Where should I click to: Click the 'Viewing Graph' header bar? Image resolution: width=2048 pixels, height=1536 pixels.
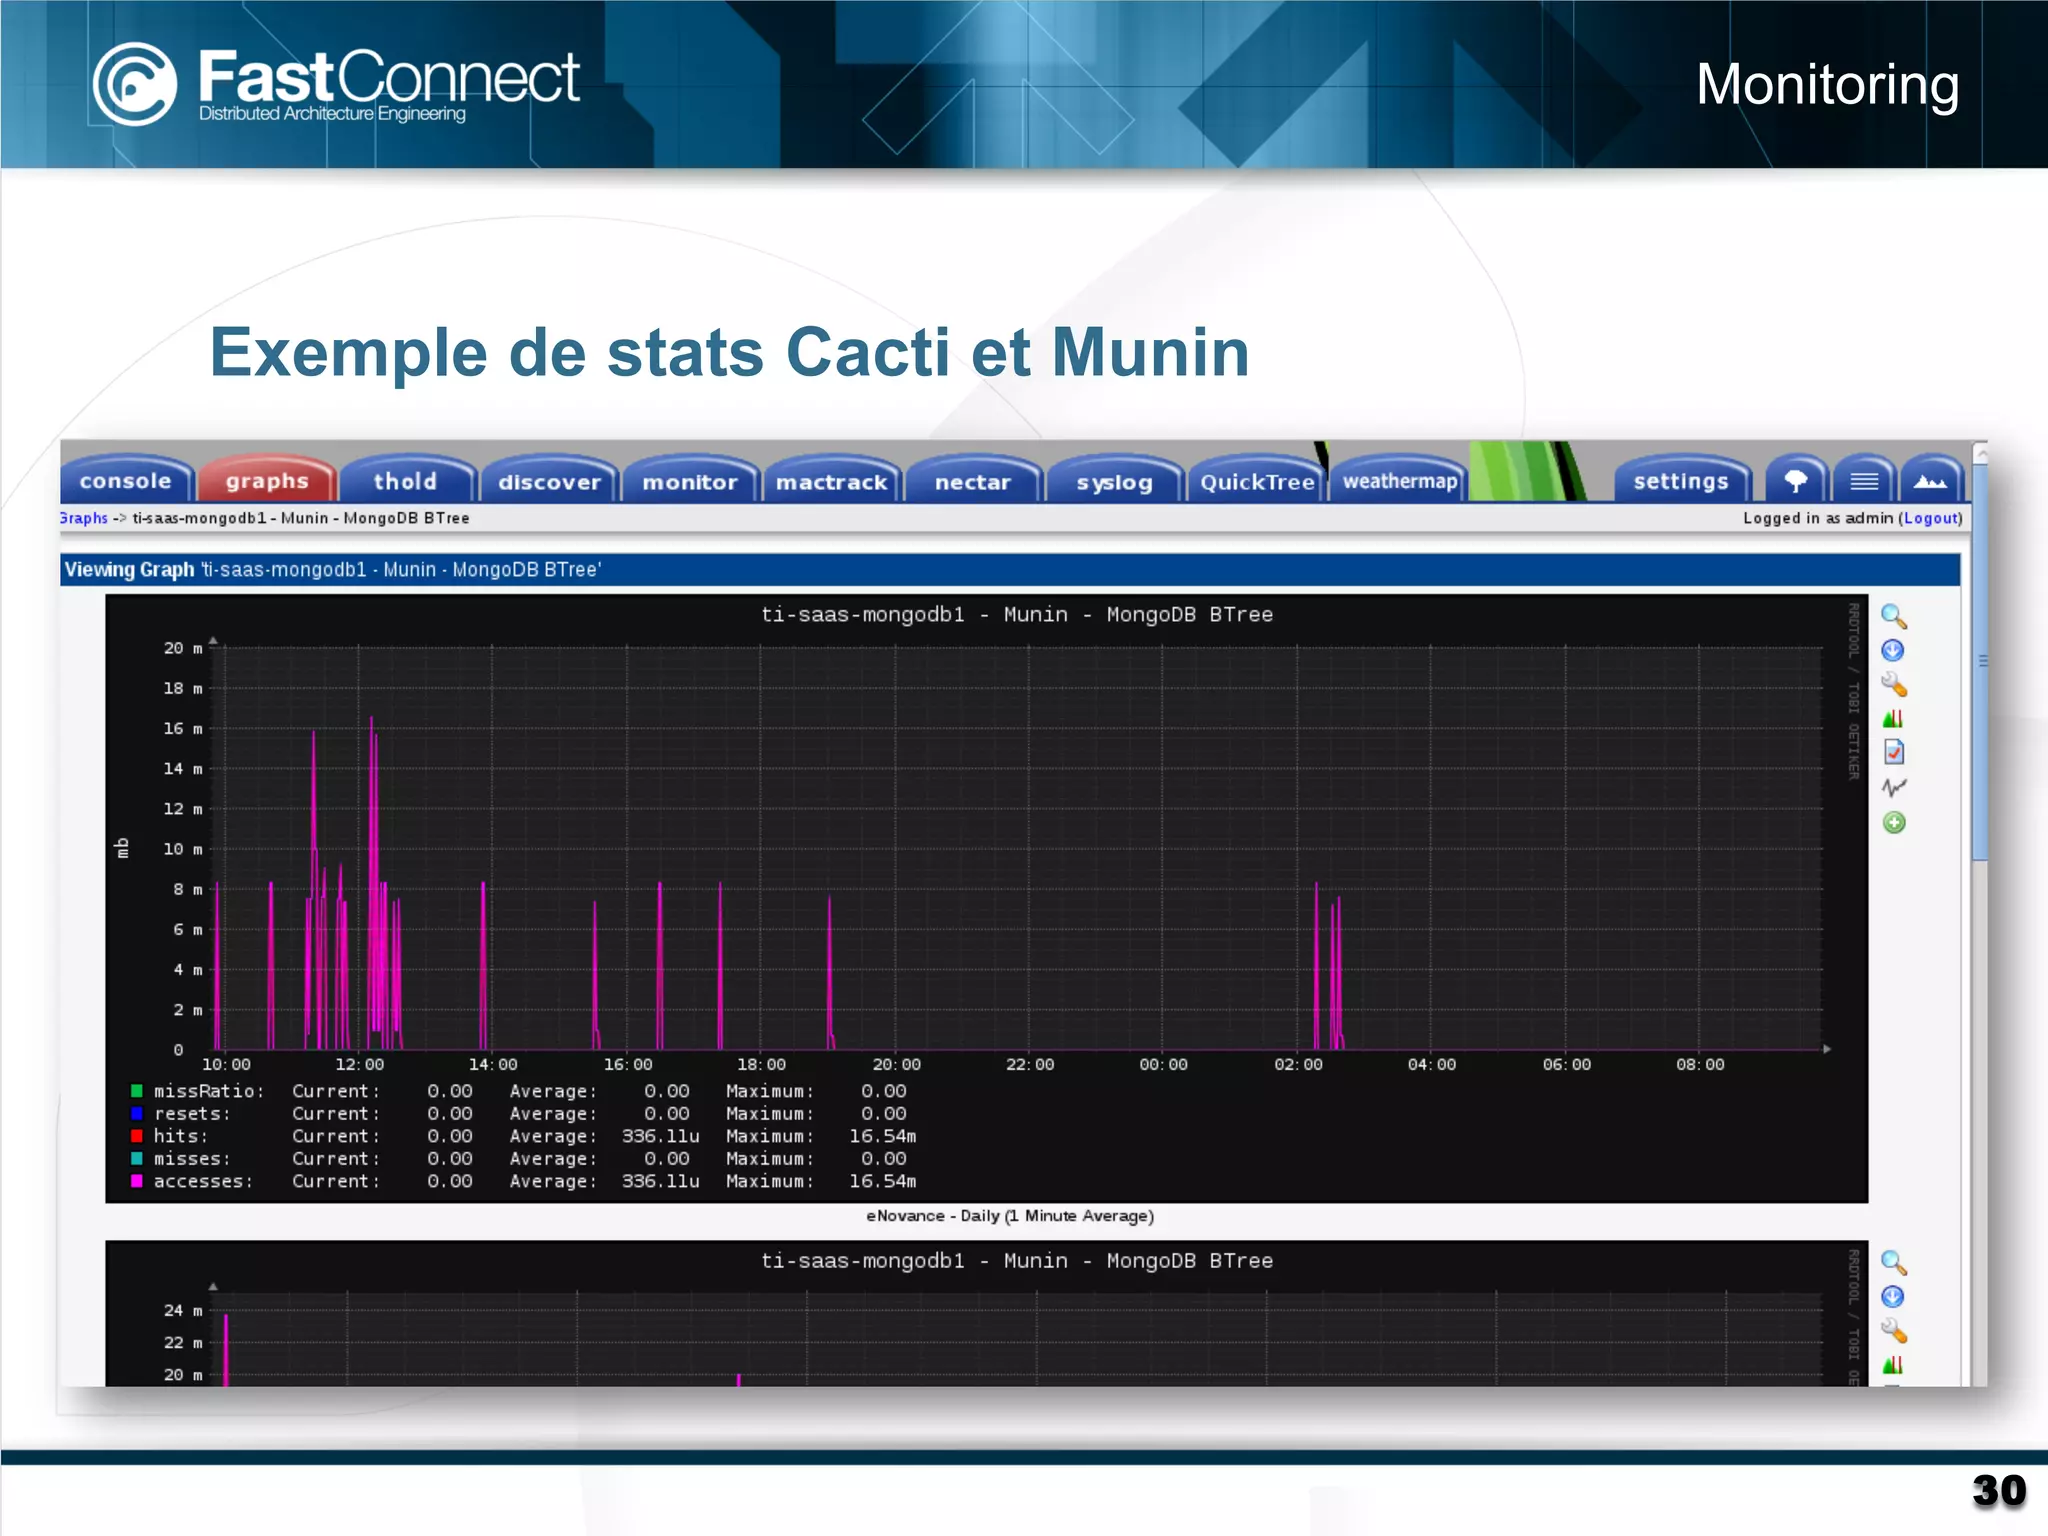point(1010,570)
